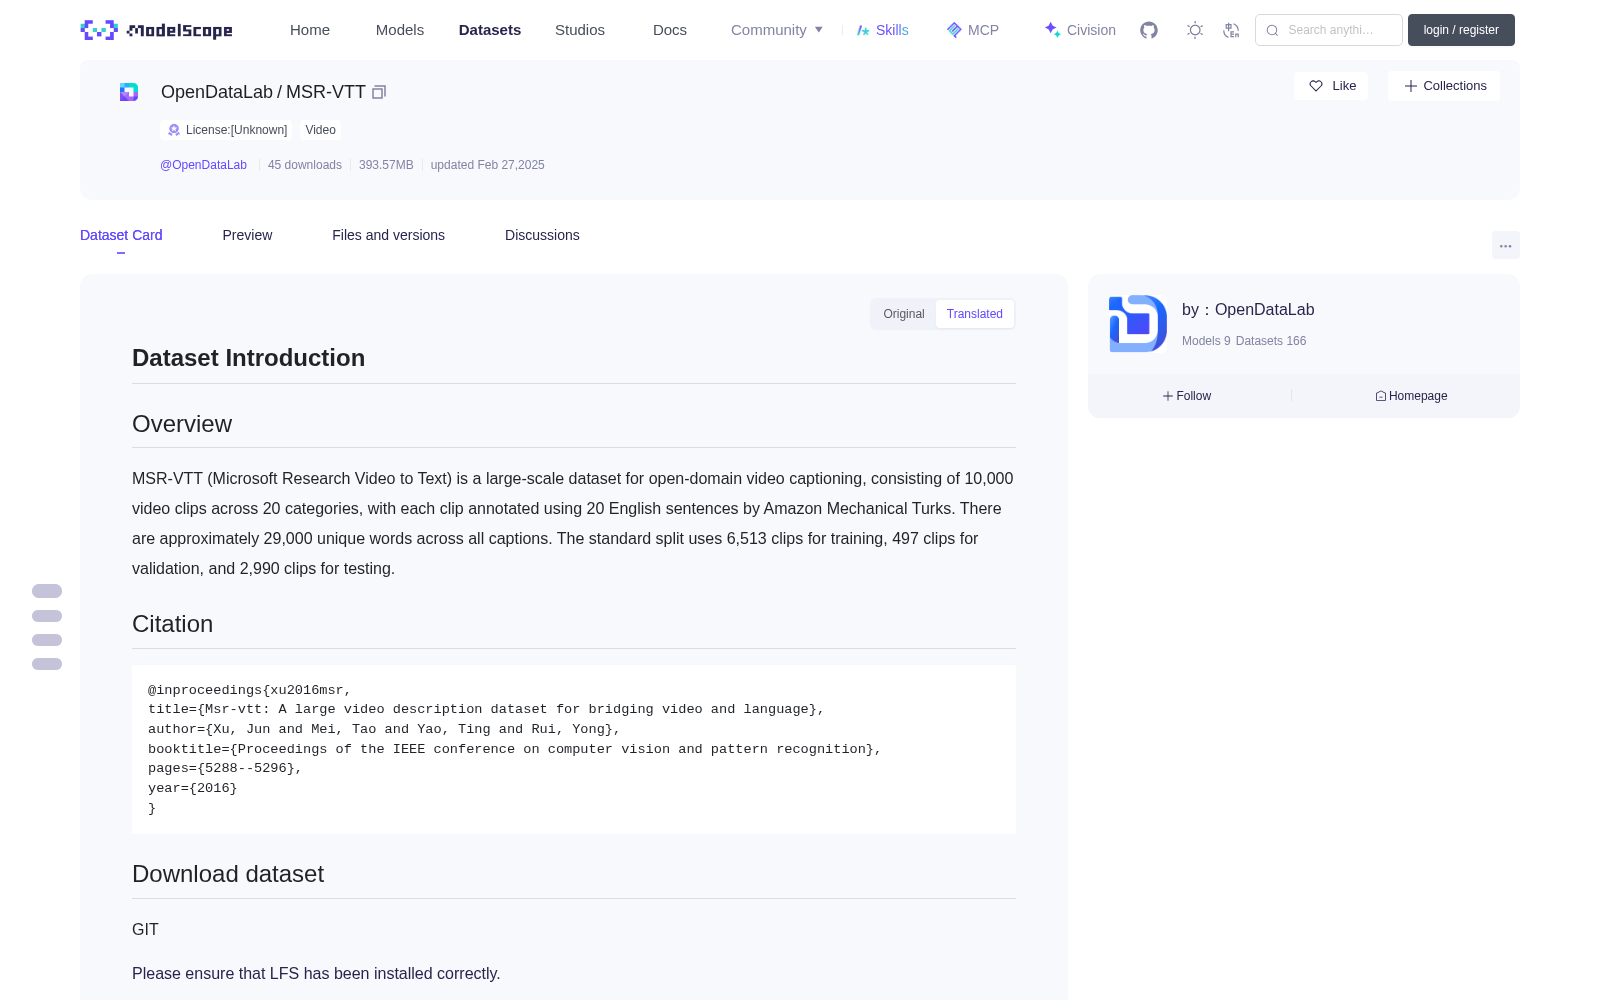Viewport: 1600px width, 1000px height.
Task: Click the login / register button
Action: coord(1461,30)
